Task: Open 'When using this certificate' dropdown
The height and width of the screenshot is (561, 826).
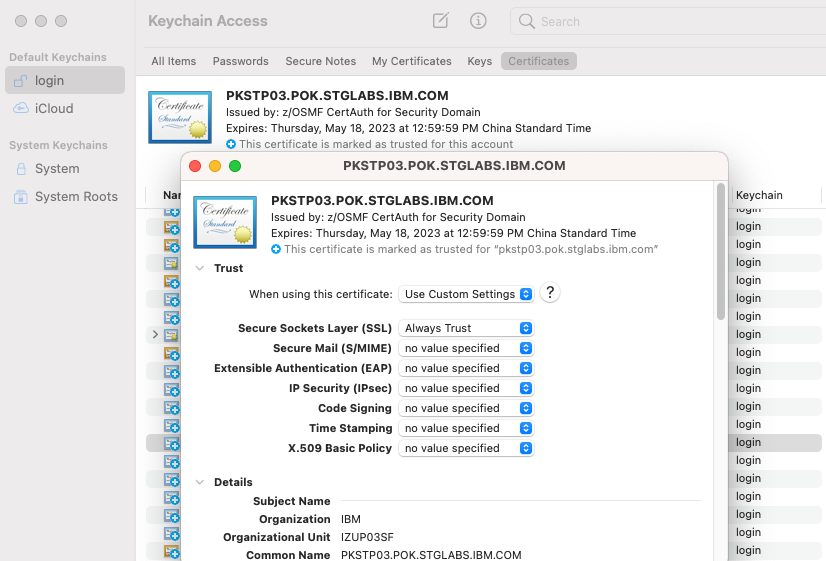Action: [466, 294]
